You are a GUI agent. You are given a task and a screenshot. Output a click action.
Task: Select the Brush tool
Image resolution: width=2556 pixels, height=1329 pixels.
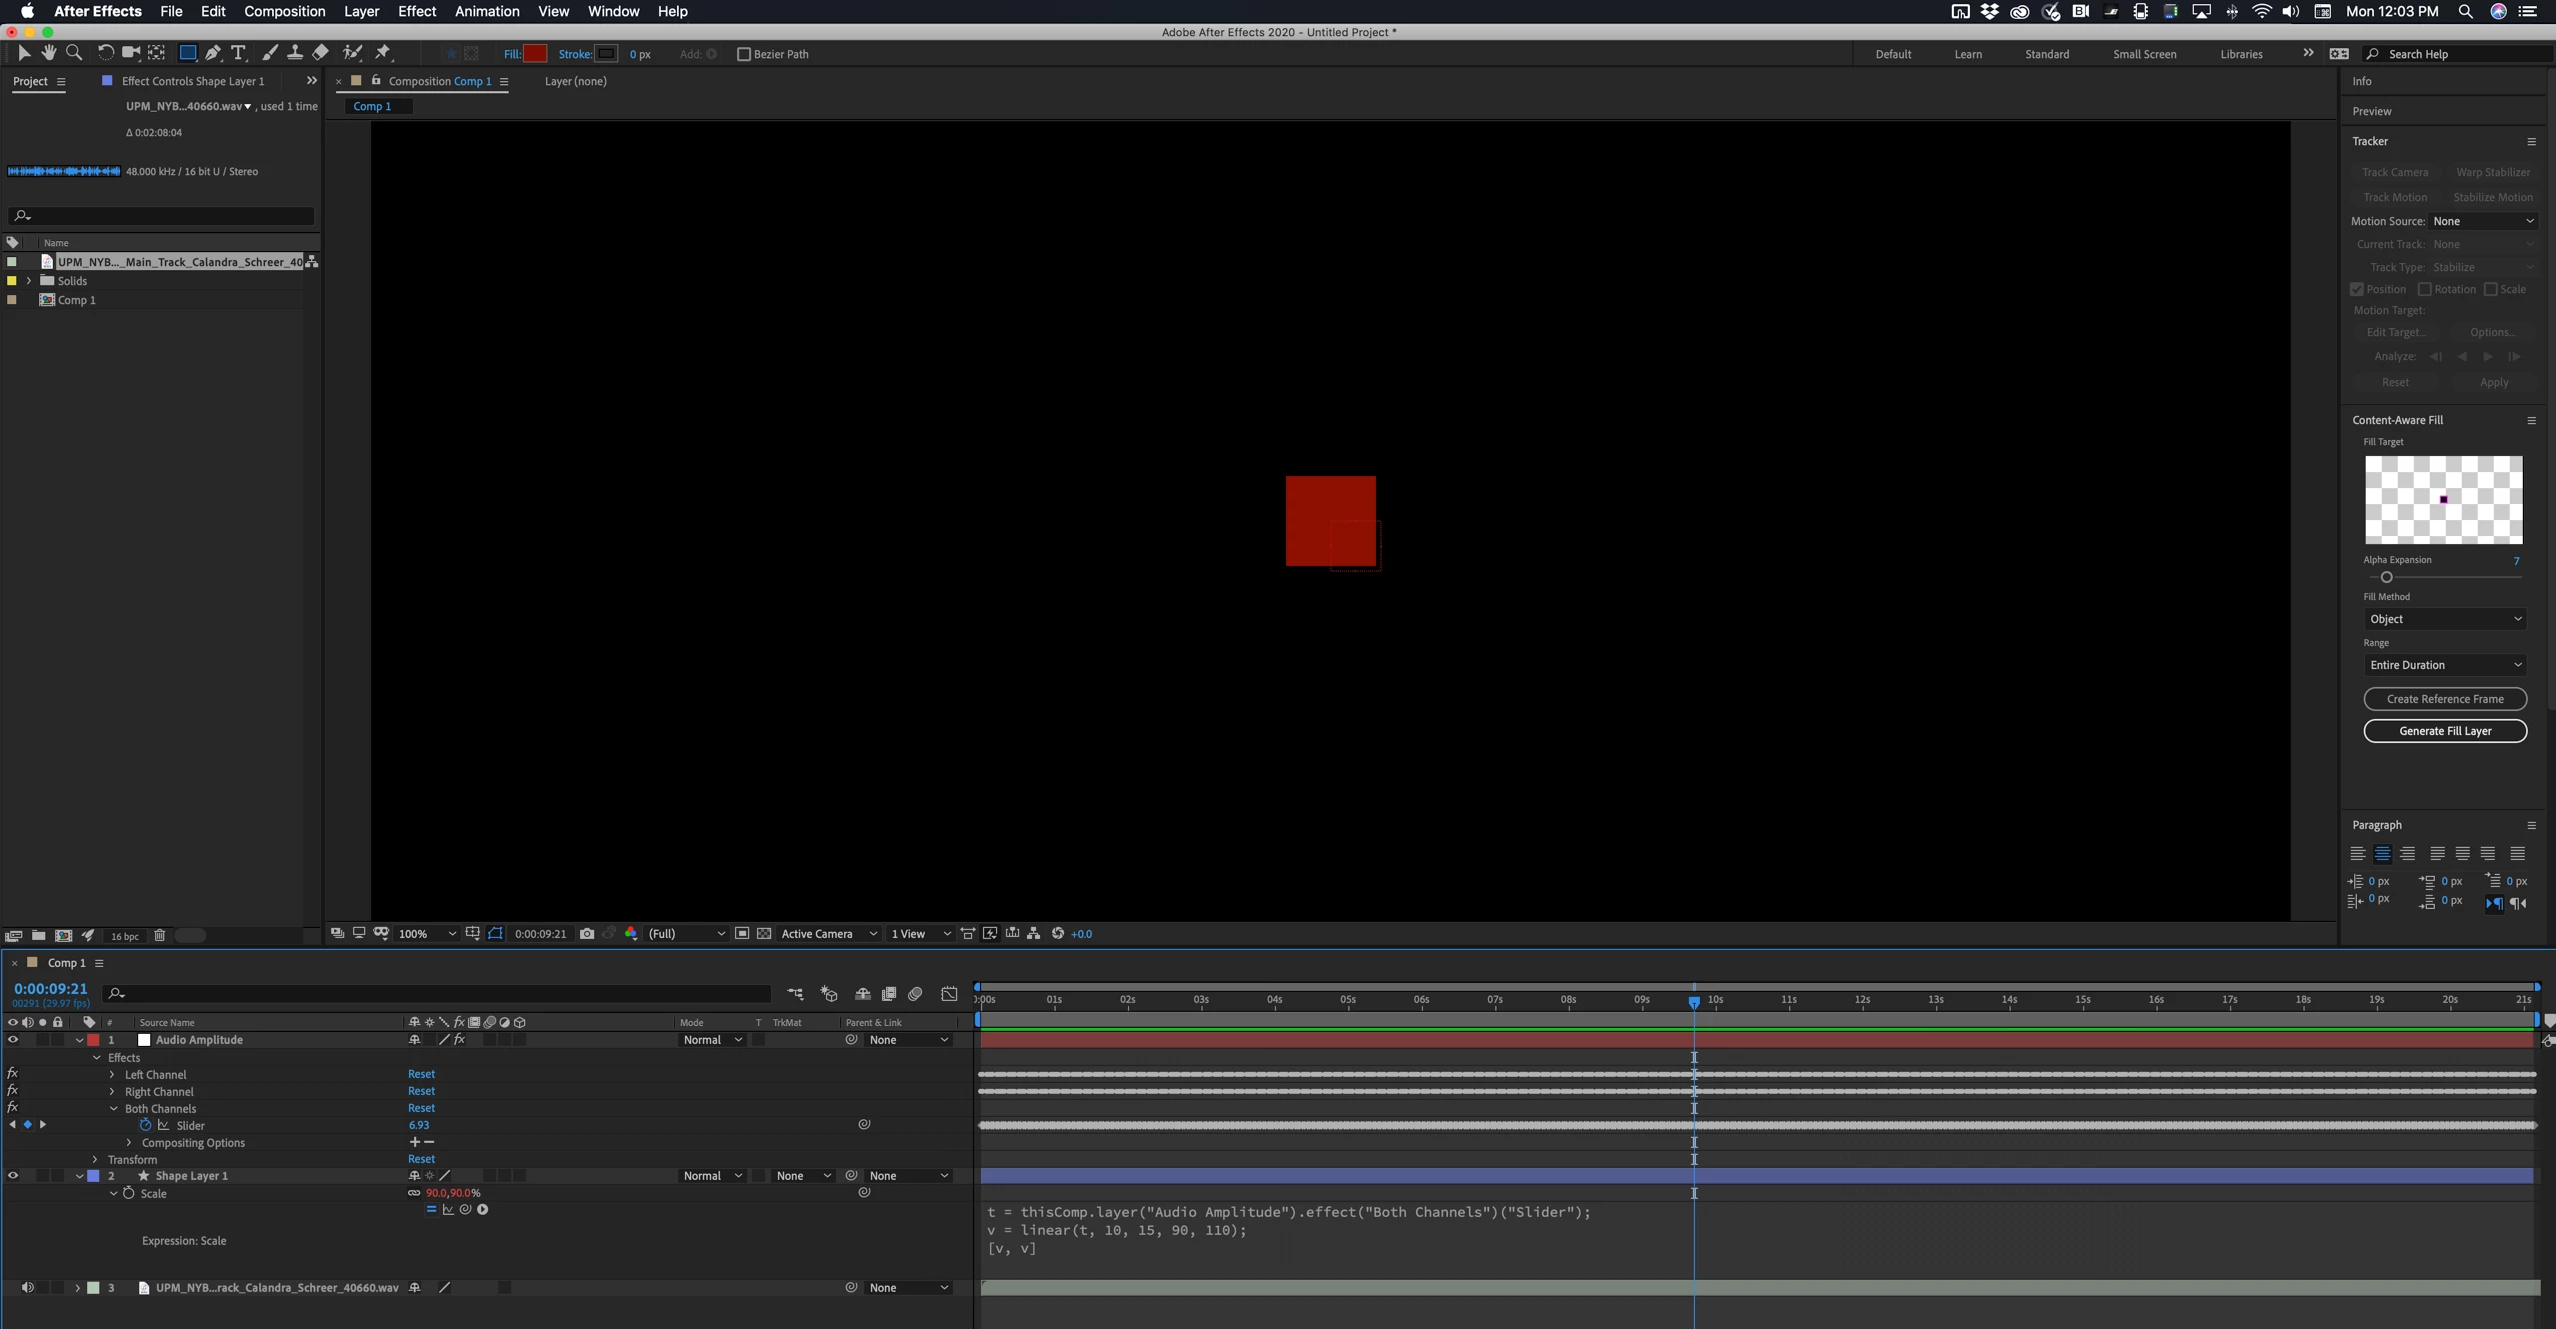pos(270,53)
